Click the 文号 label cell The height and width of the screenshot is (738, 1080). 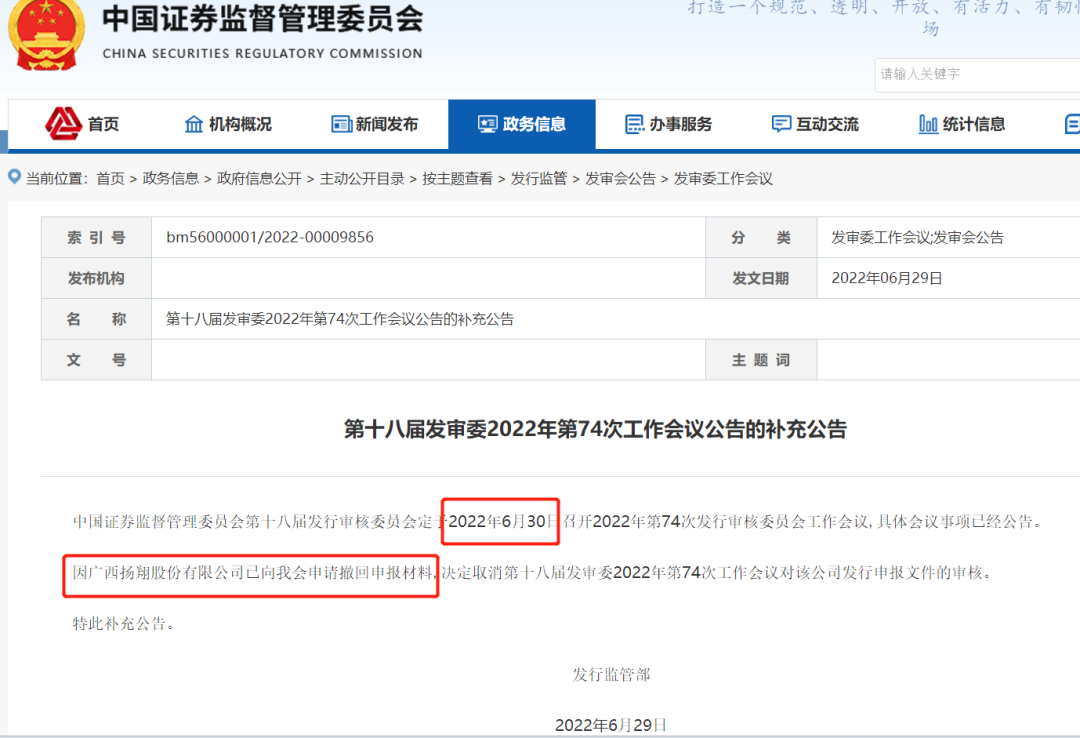point(96,360)
